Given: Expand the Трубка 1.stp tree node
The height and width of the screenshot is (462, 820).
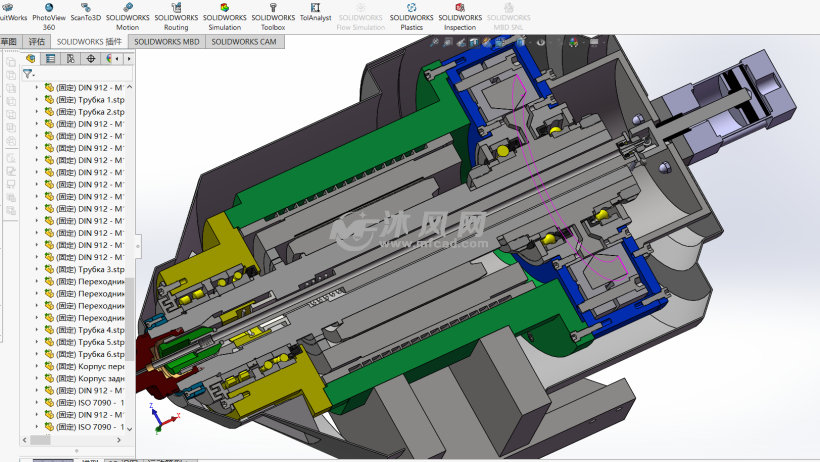Looking at the screenshot, I should click(x=37, y=100).
